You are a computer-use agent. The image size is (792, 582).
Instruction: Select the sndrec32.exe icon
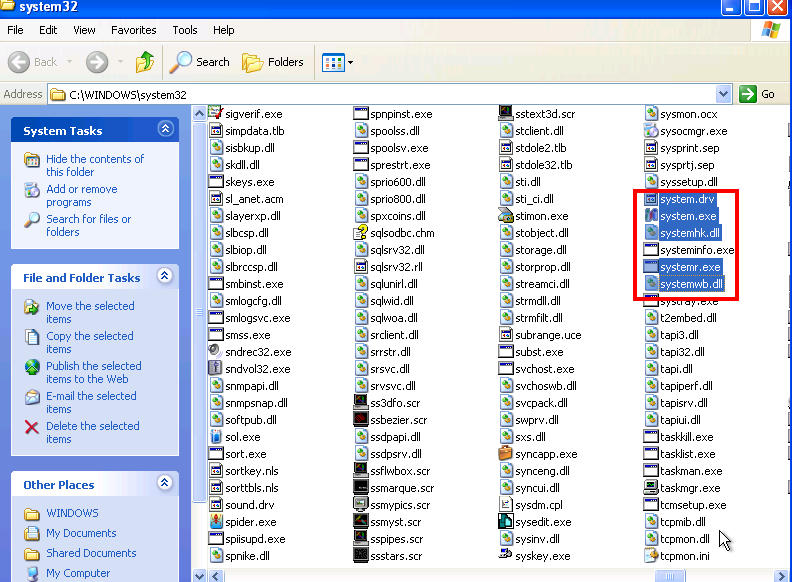216,351
